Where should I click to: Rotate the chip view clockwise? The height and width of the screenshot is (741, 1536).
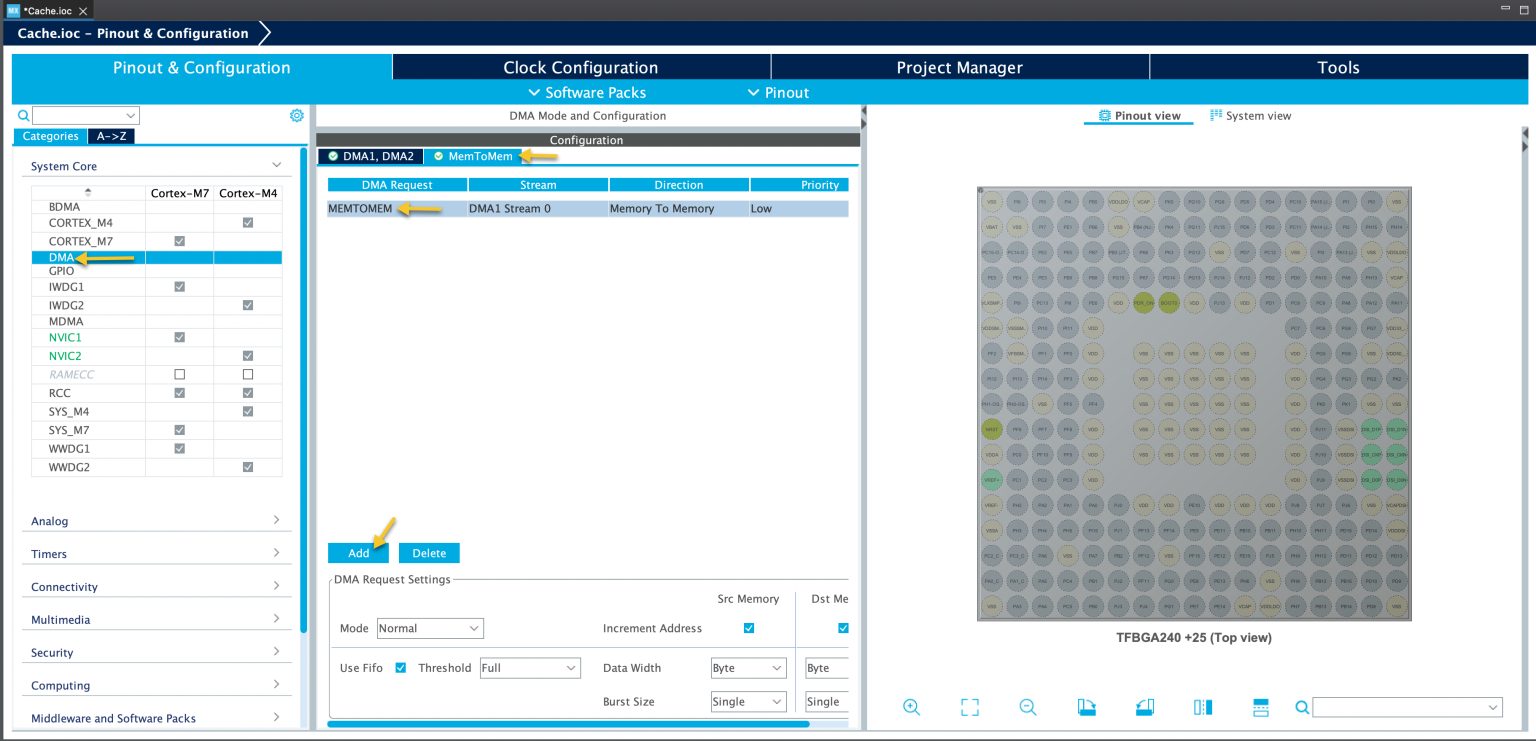click(1086, 707)
